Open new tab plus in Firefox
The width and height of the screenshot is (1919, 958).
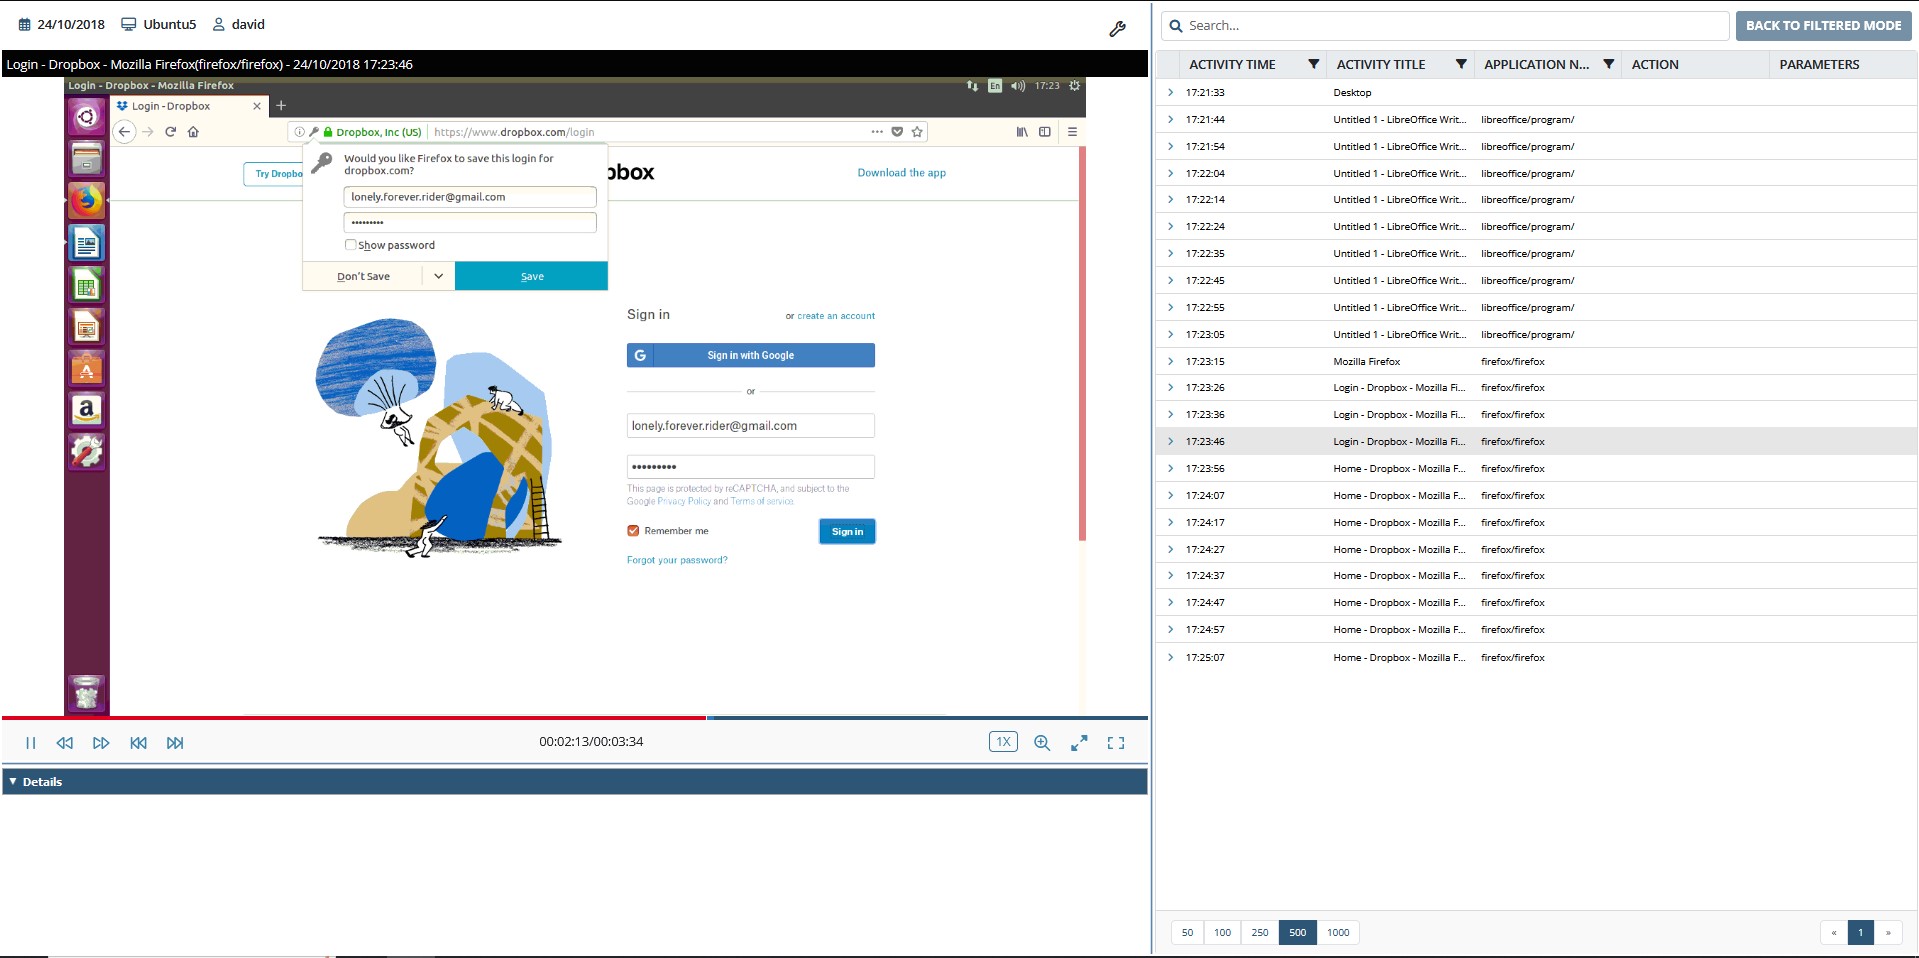281,105
